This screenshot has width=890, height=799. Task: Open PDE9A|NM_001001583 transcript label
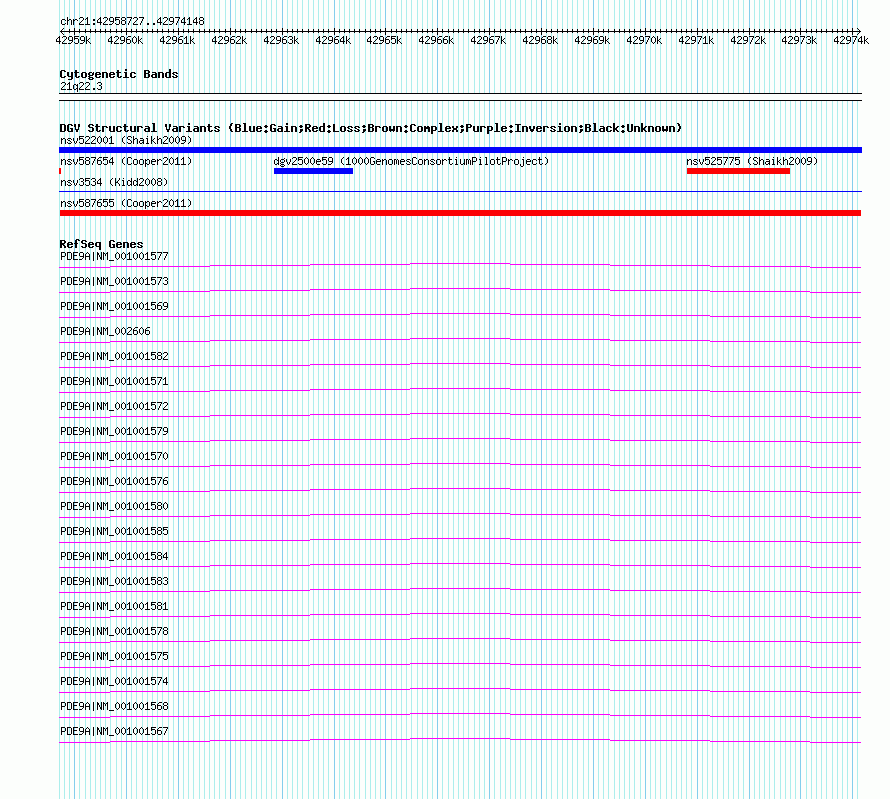[x=114, y=581]
